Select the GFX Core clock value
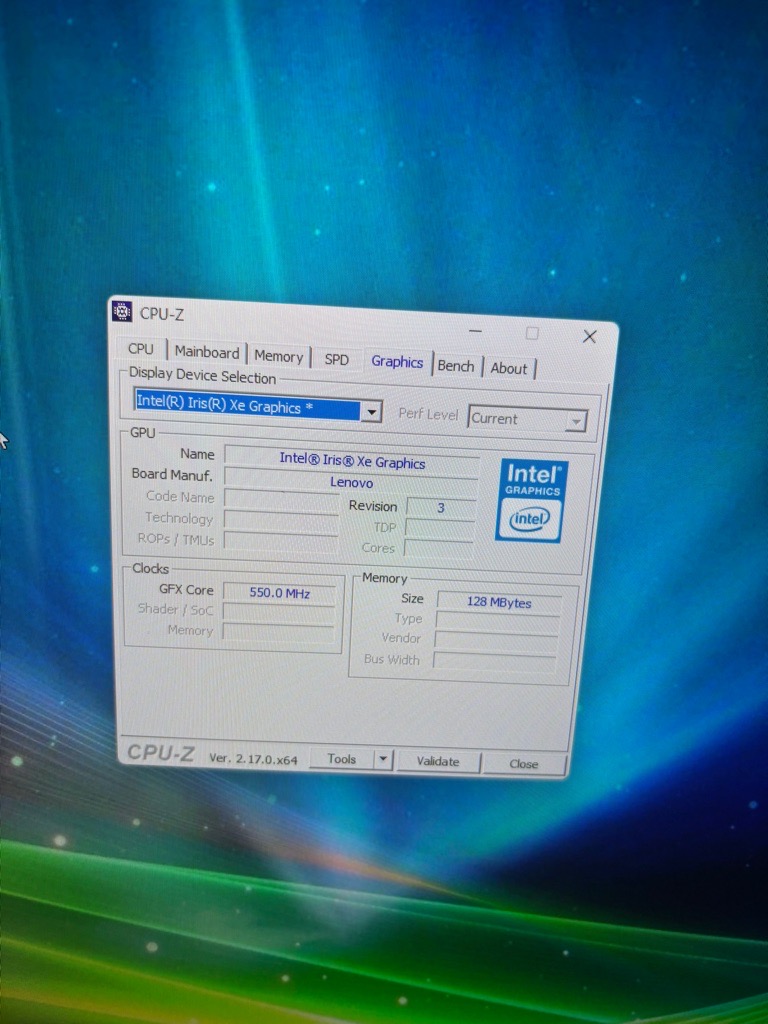The image size is (768, 1024). click(x=280, y=593)
